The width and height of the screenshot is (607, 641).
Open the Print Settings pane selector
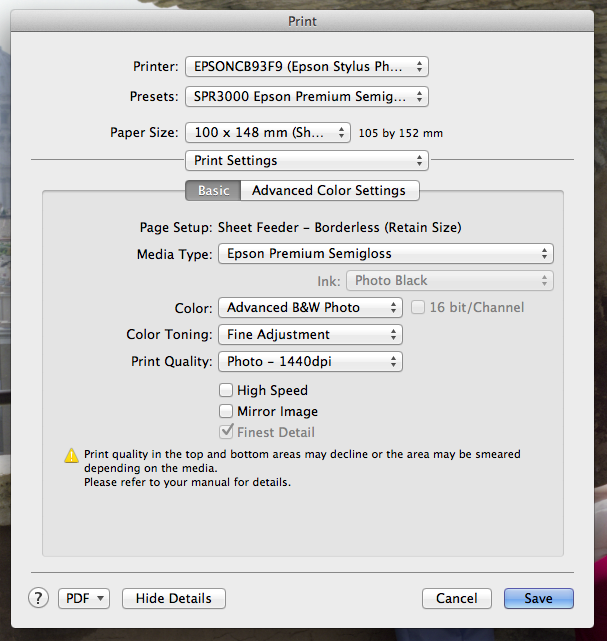pyautogui.click(x=306, y=160)
